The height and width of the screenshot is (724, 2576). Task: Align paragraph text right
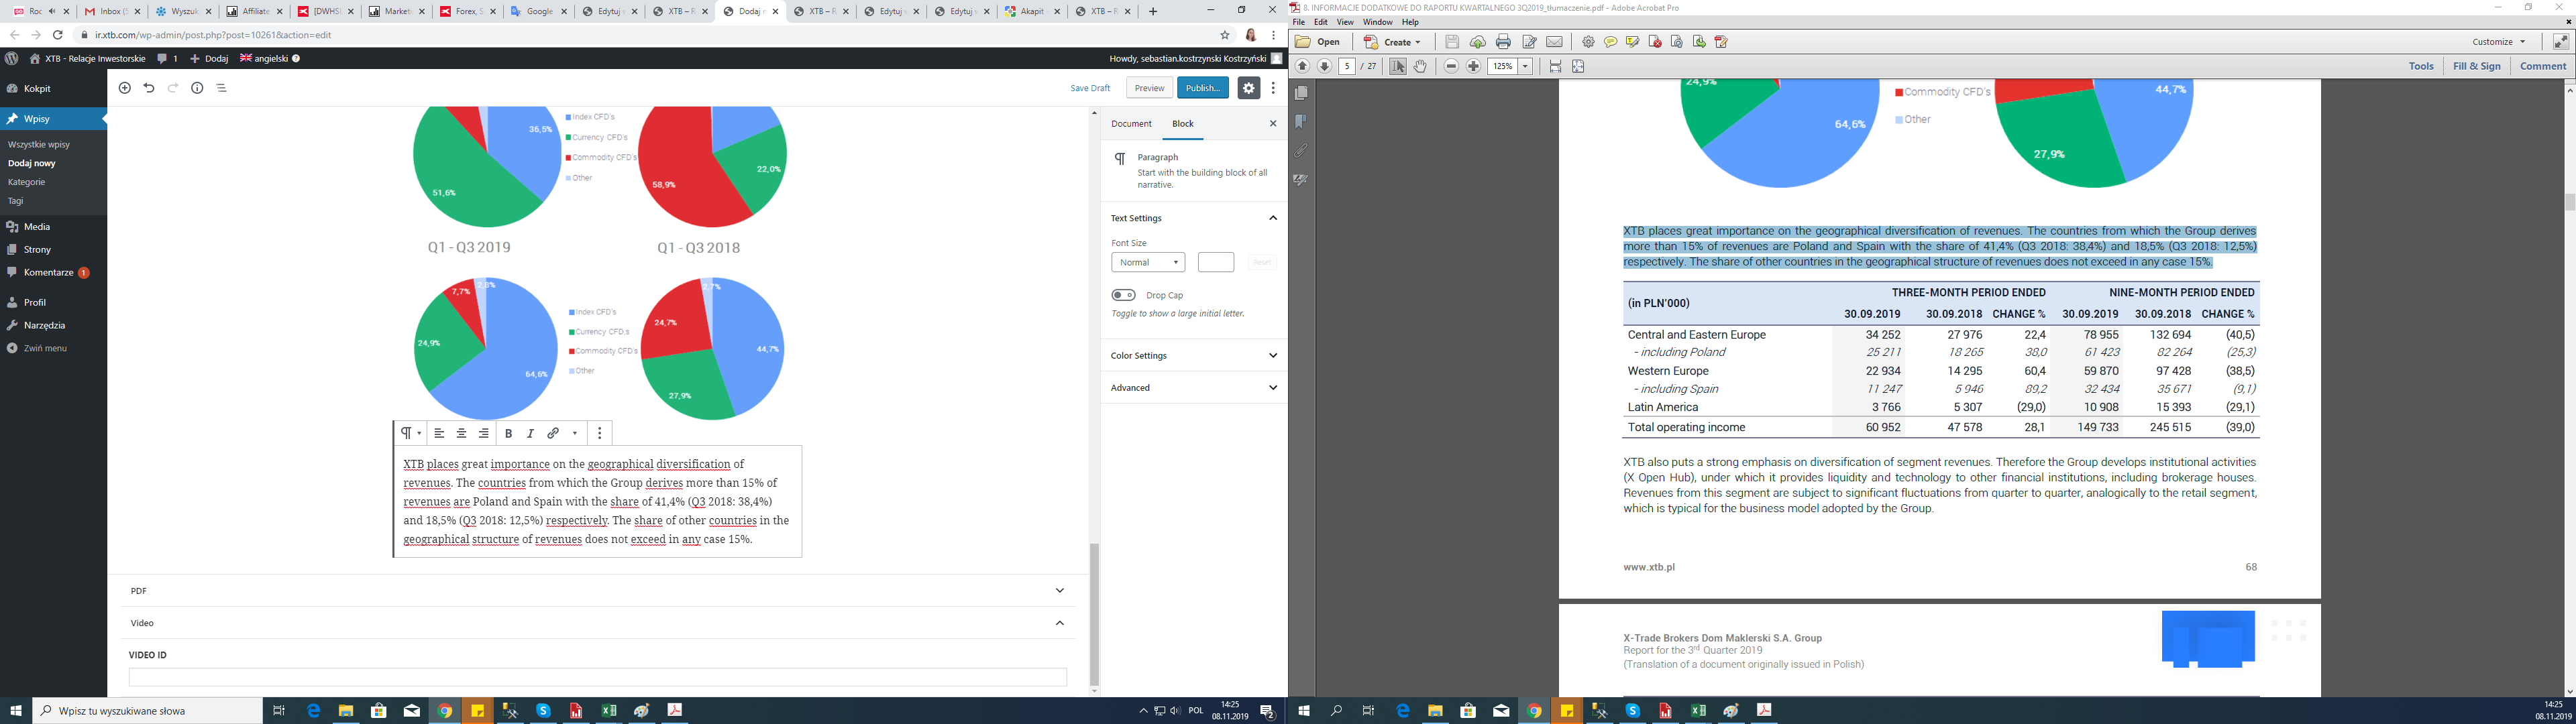(x=484, y=433)
